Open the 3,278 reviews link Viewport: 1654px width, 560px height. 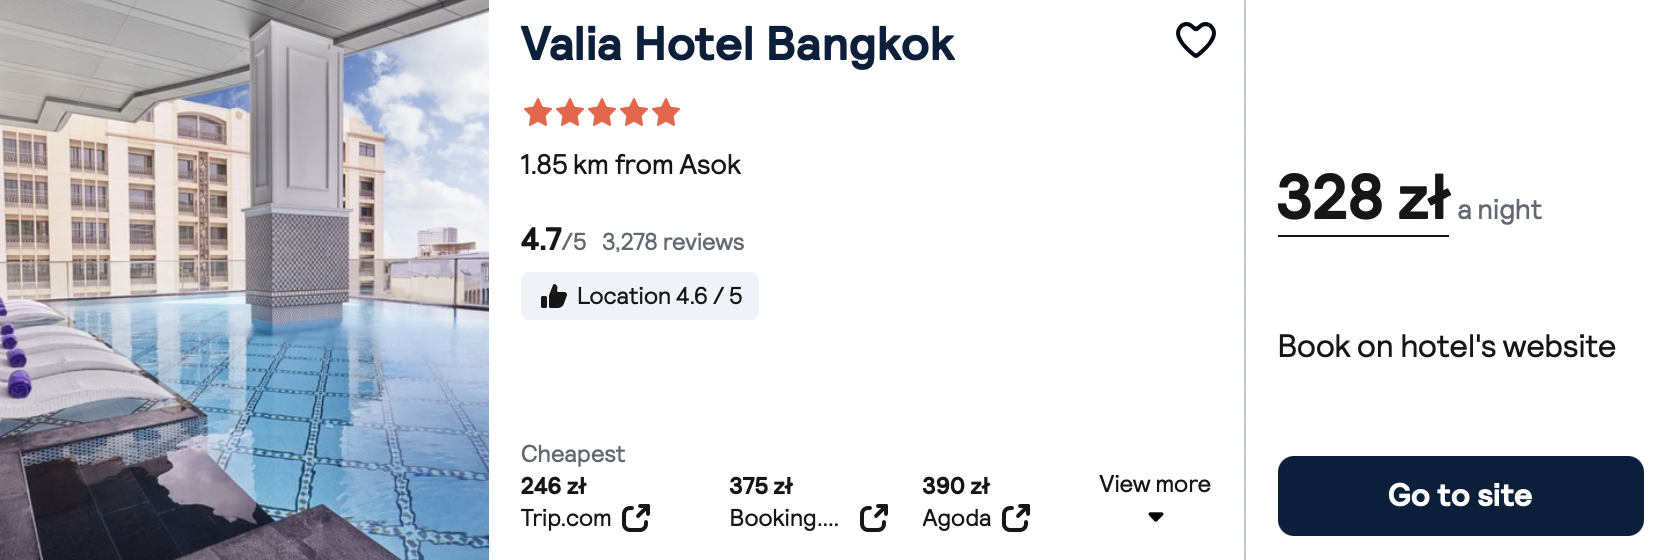pyautogui.click(x=673, y=242)
